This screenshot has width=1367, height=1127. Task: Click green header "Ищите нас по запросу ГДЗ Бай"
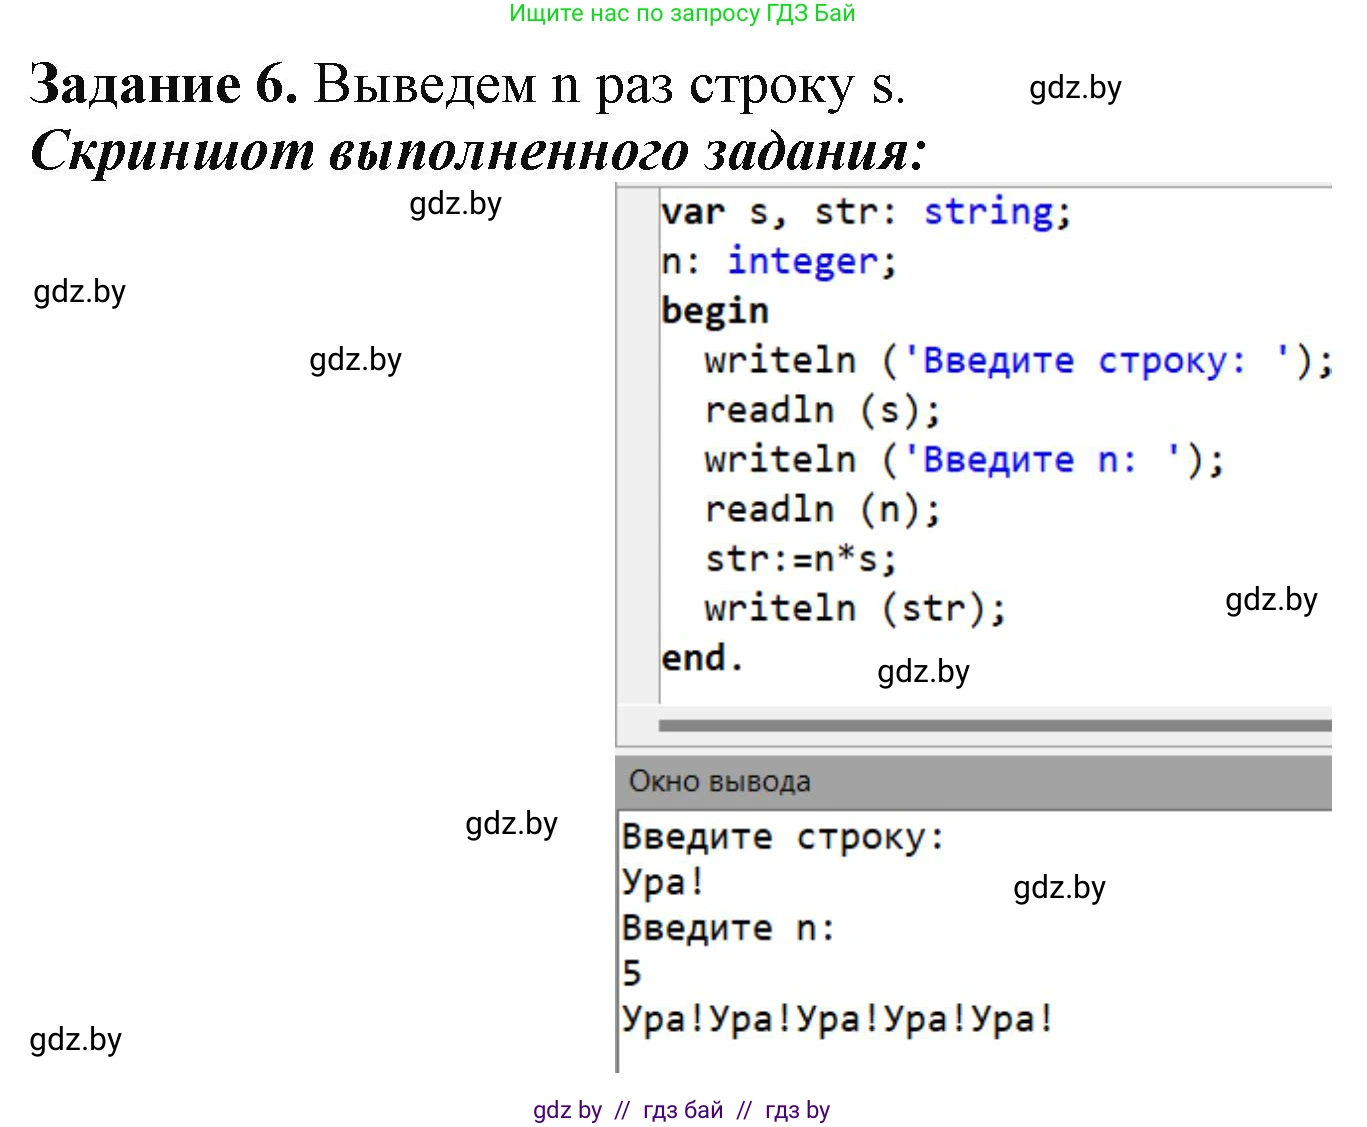683,14
